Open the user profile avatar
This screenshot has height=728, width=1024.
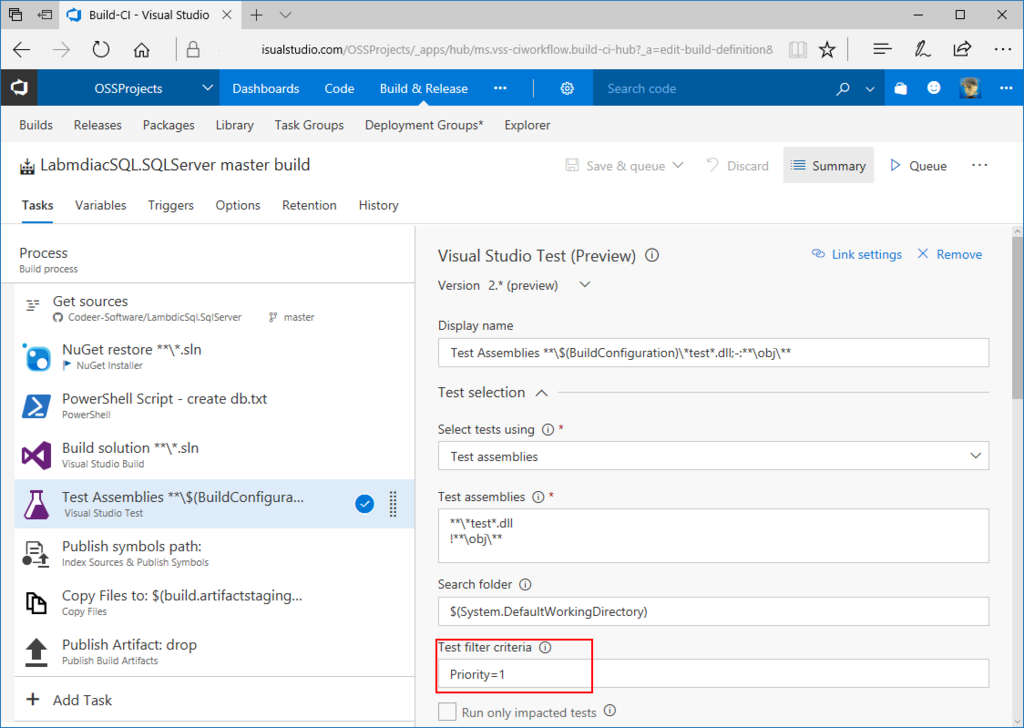[x=970, y=88]
